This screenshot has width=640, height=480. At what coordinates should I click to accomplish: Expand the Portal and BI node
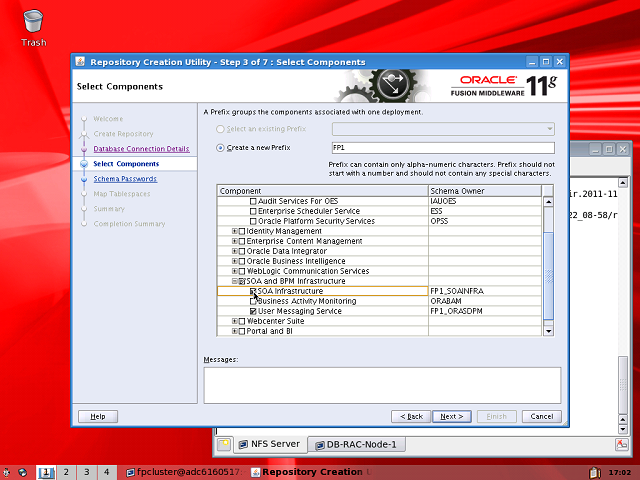point(235,331)
